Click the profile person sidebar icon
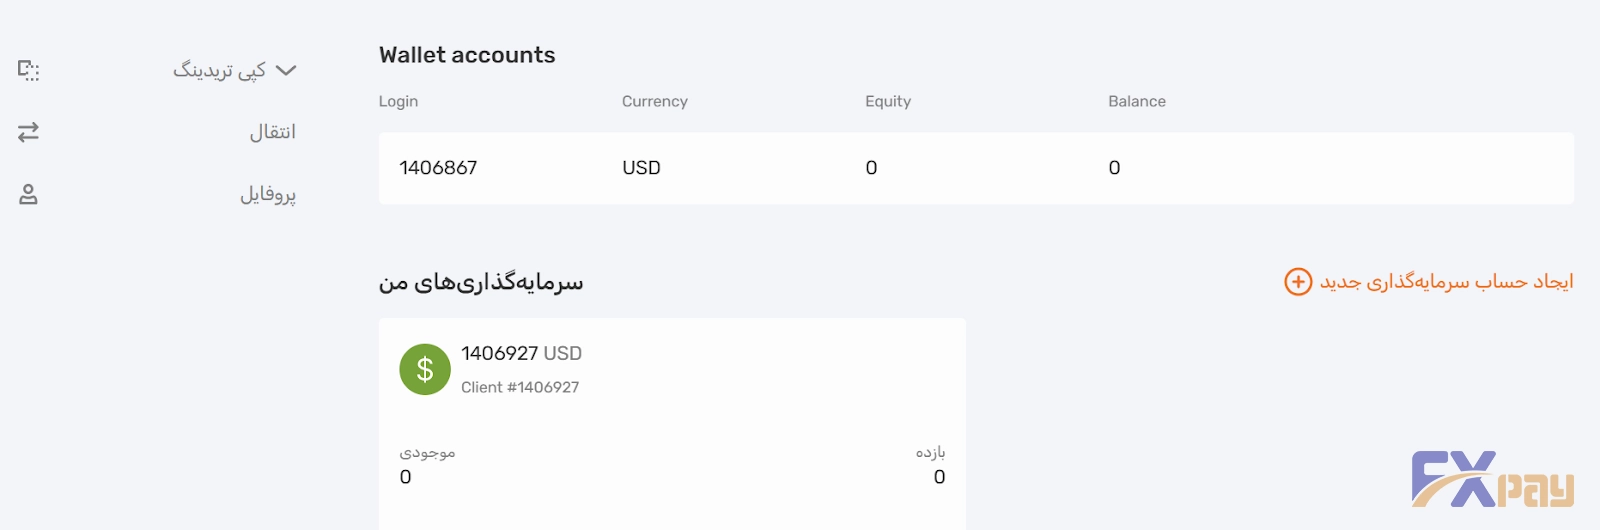This screenshot has width=1600, height=530. click(x=28, y=194)
